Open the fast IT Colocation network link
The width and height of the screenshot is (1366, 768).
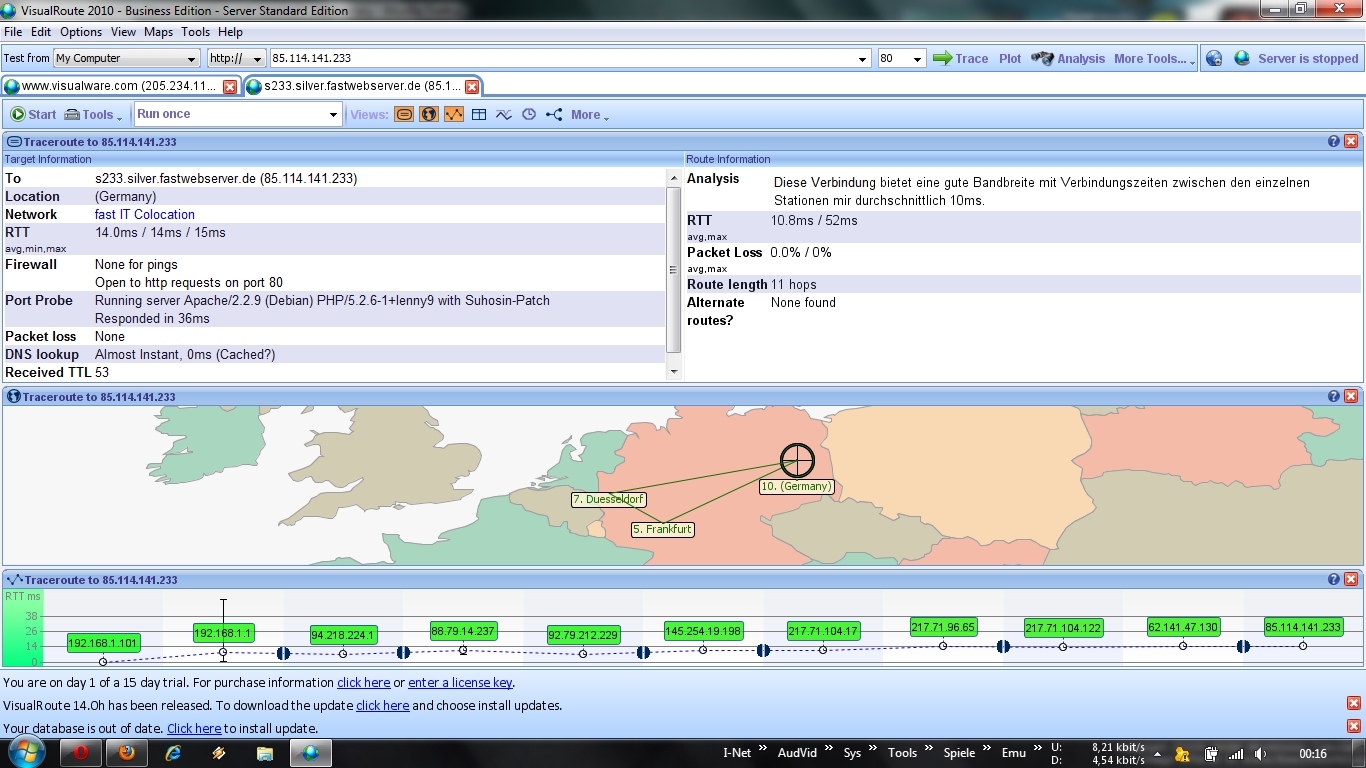(x=145, y=214)
